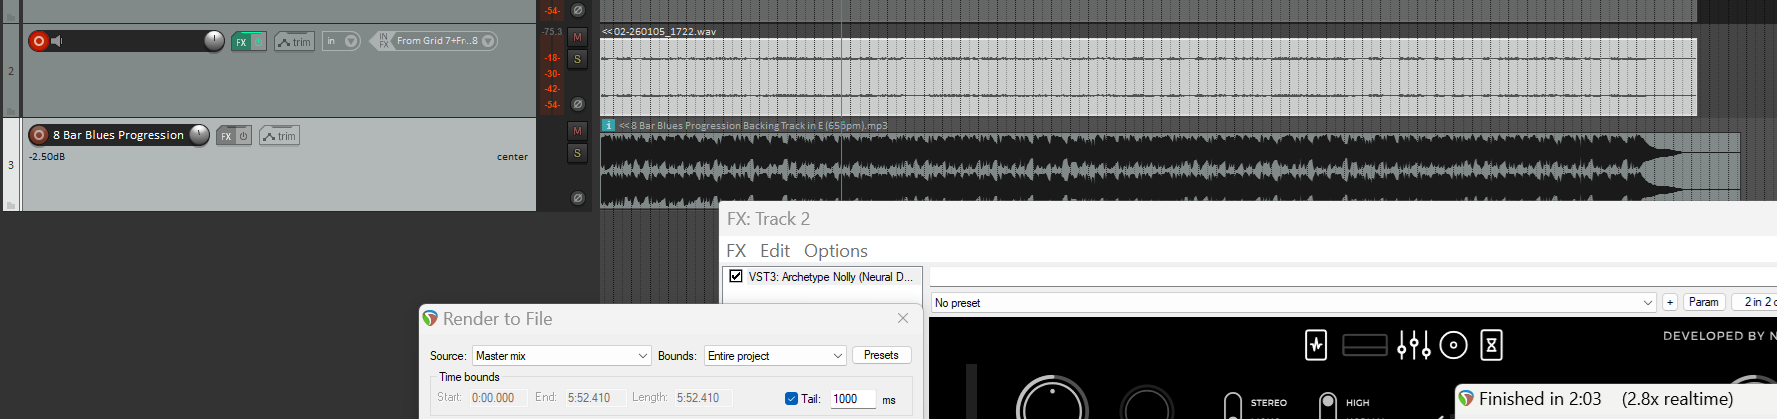Image resolution: width=1777 pixels, height=419 pixels.
Task: Open the hourglass time-effects section in Archetype Nolly
Action: [x=1491, y=345]
